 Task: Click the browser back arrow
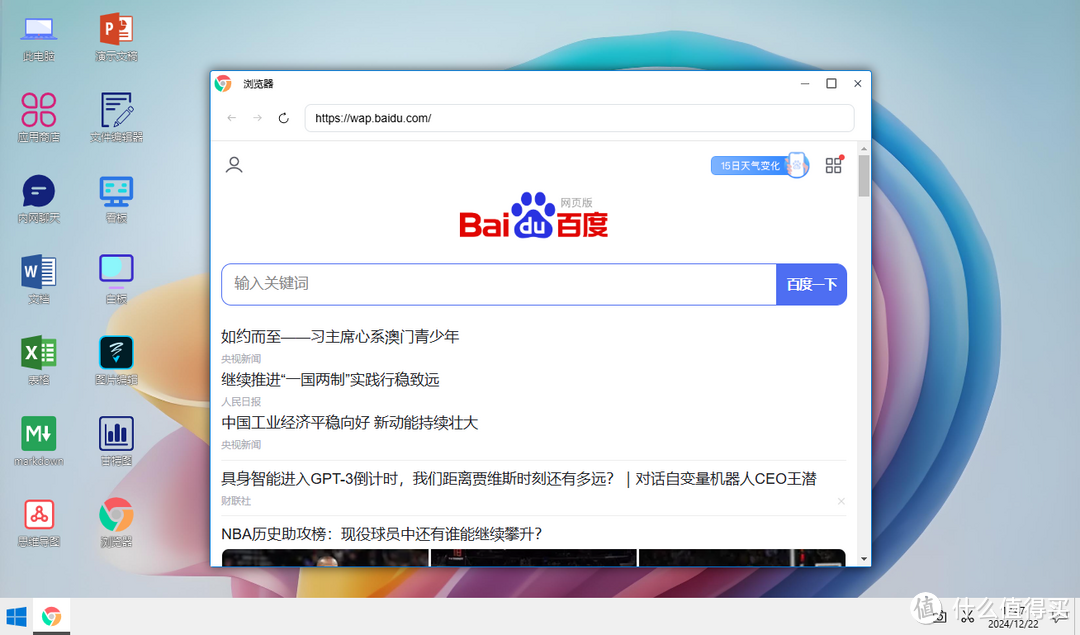point(231,117)
